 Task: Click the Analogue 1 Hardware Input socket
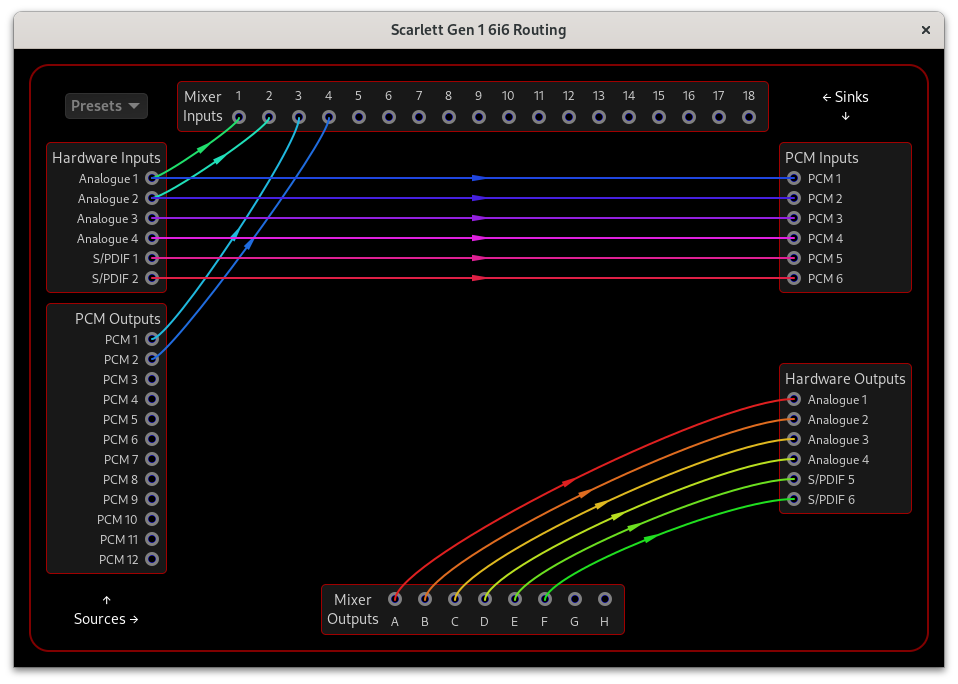coord(152,178)
